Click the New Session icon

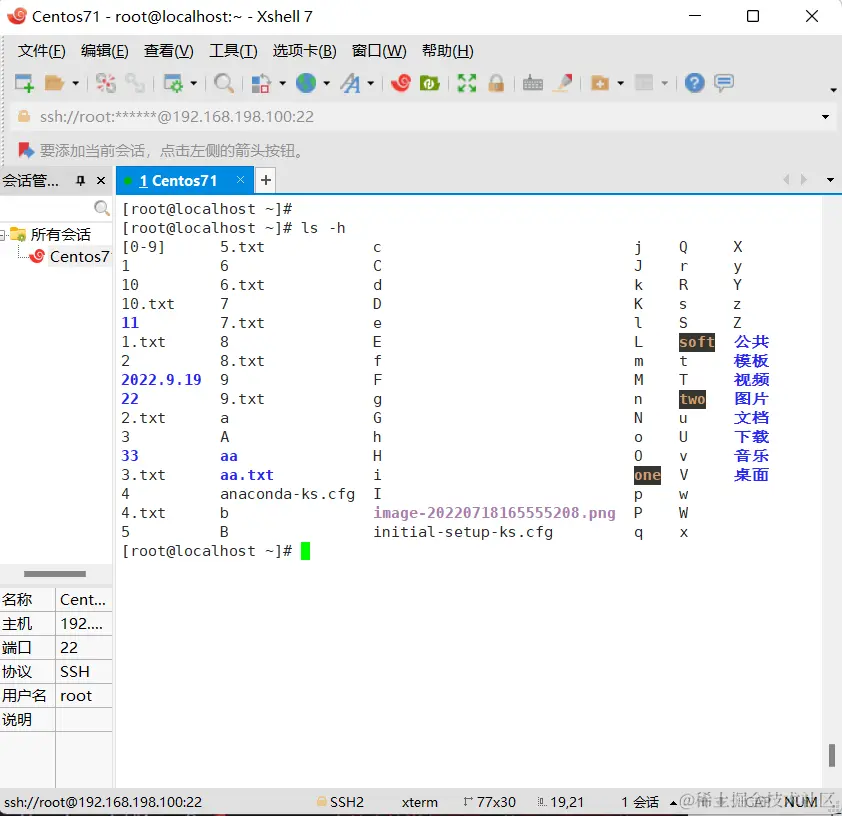point(24,83)
